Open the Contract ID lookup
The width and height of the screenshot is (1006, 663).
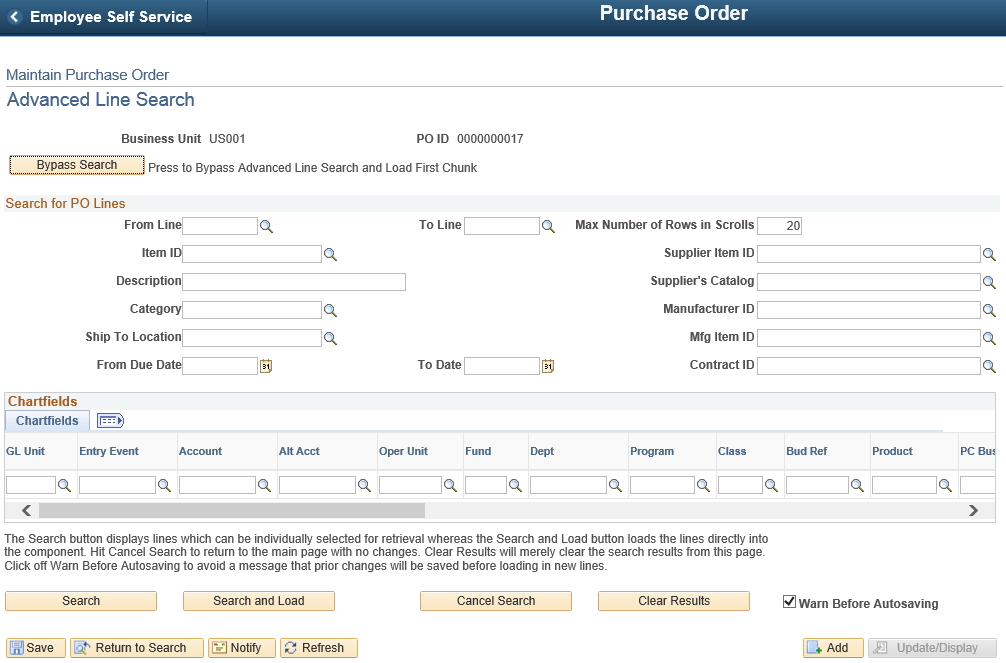click(989, 366)
